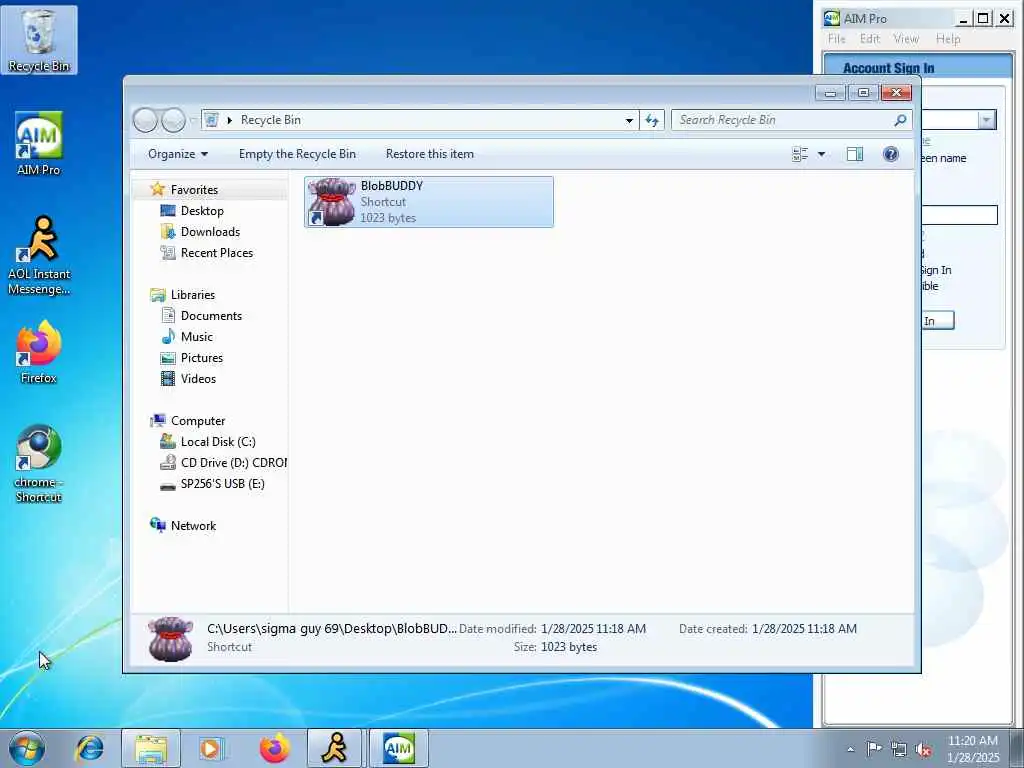
Task: Open View menu in AIM Pro window
Action: pos(906,39)
